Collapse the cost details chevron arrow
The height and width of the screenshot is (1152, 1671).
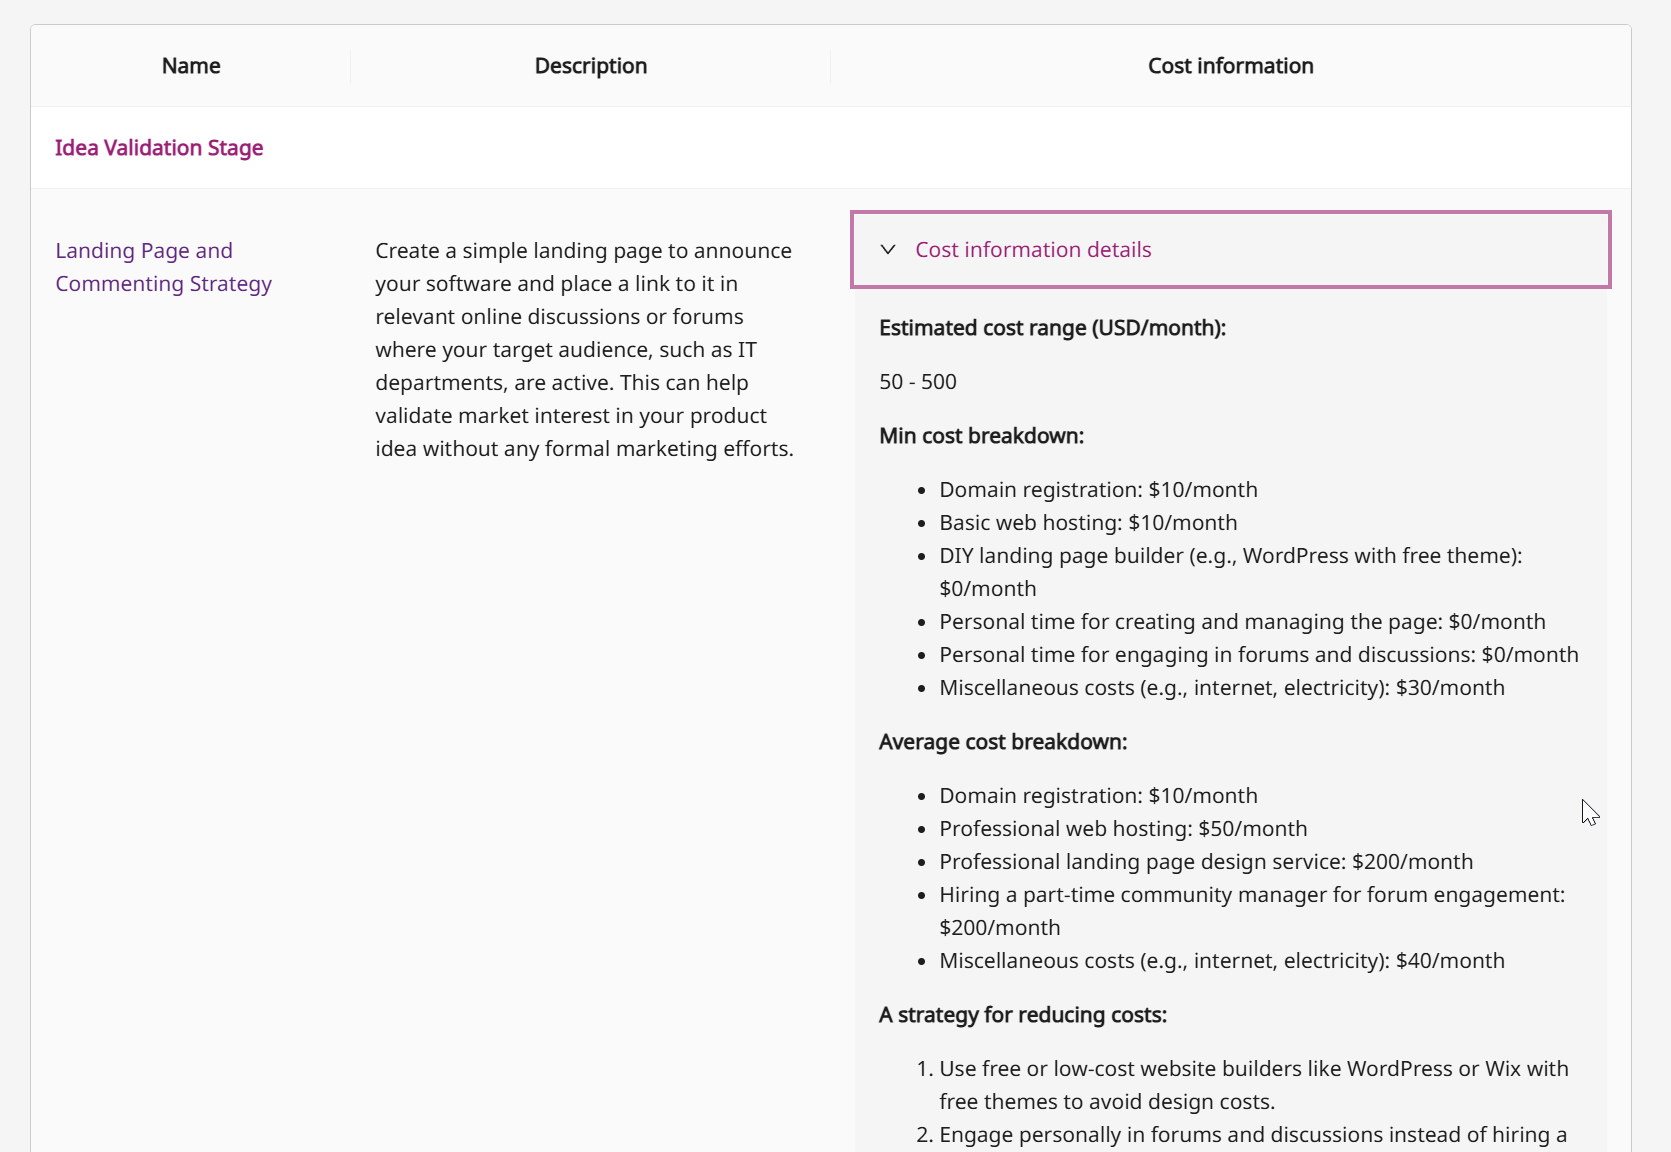[x=888, y=250]
